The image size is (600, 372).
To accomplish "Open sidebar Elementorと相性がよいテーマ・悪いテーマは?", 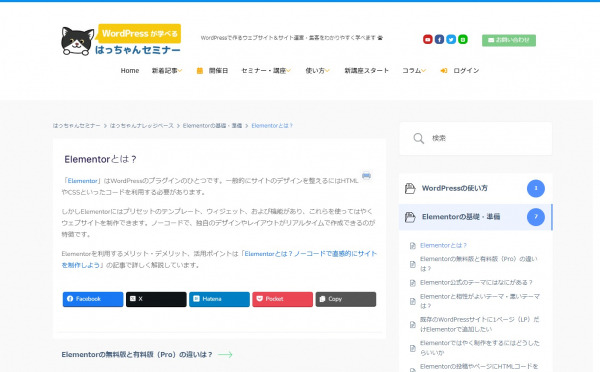I will (479, 301).
